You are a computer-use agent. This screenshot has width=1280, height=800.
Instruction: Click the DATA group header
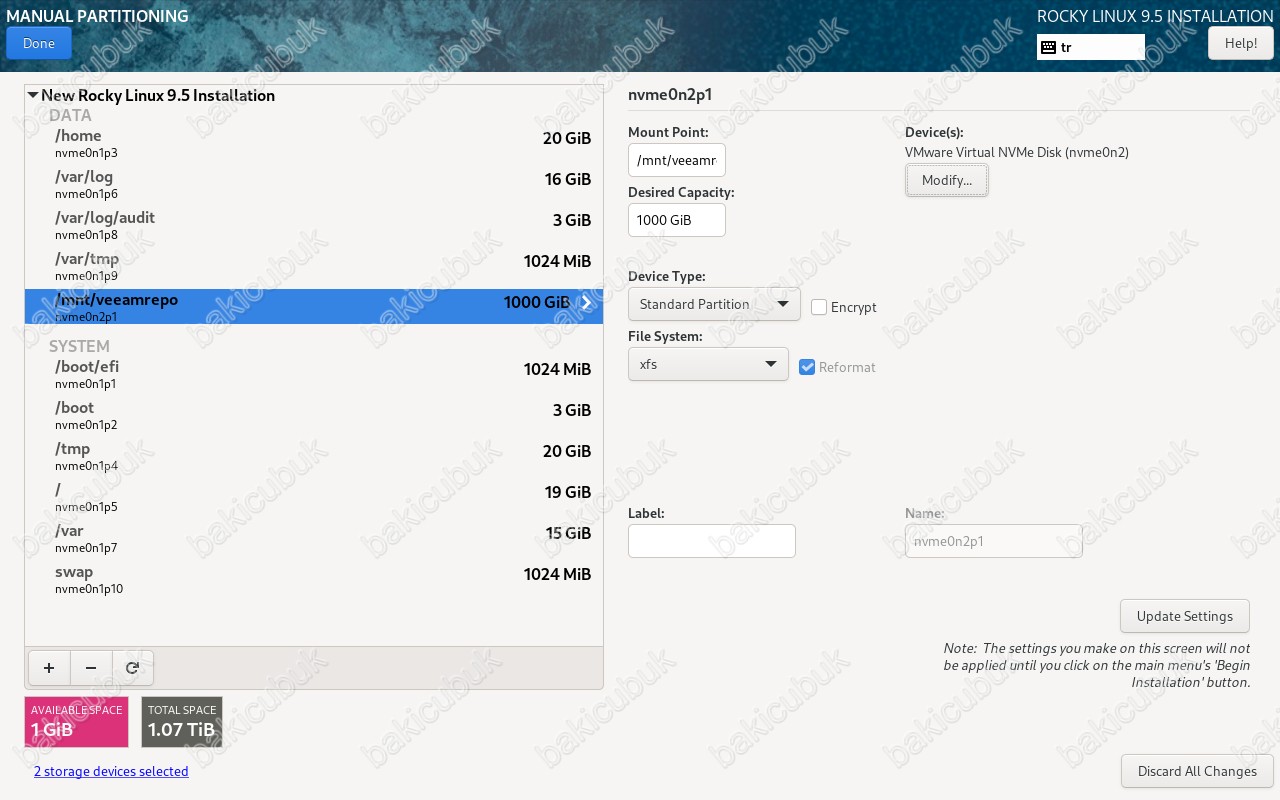coord(70,115)
